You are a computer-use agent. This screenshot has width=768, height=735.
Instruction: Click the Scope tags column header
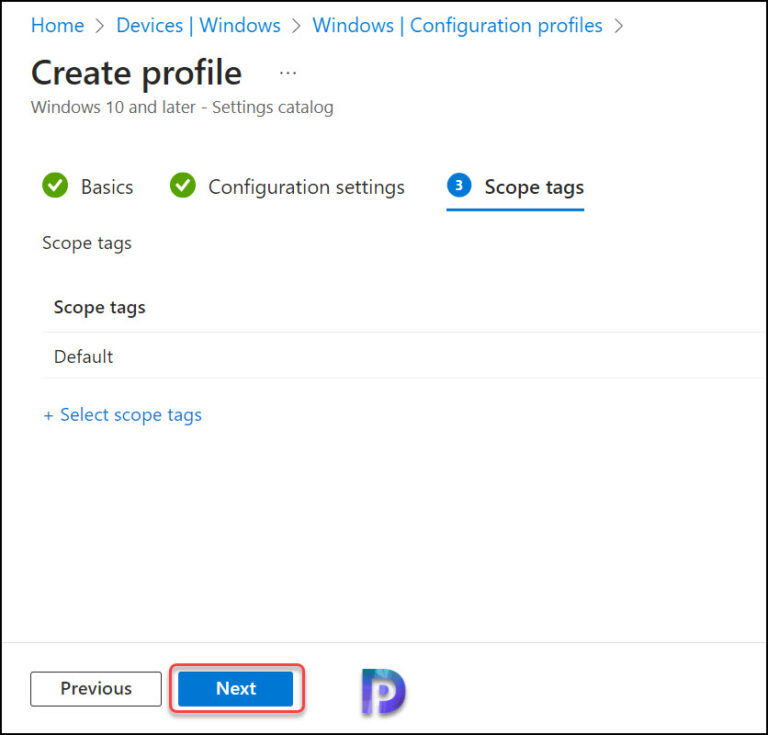click(99, 308)
